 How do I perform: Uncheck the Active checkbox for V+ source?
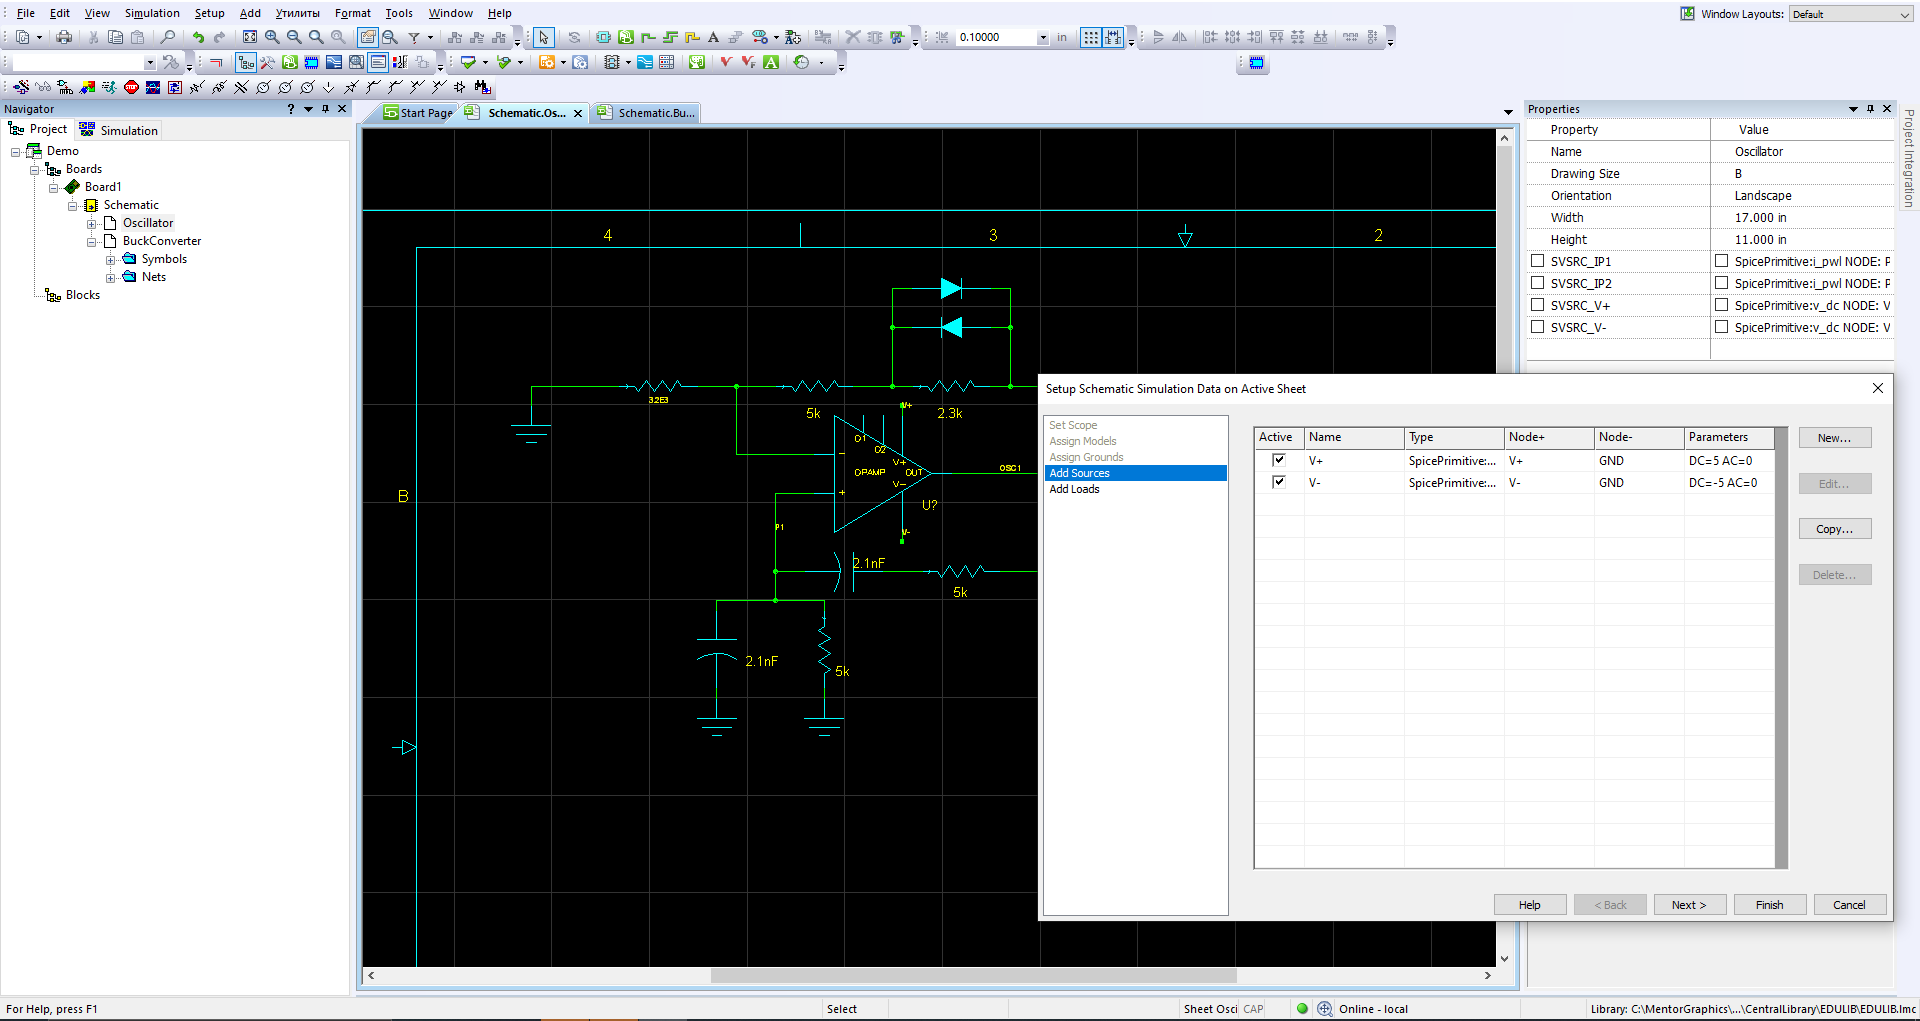point(1278,460)
